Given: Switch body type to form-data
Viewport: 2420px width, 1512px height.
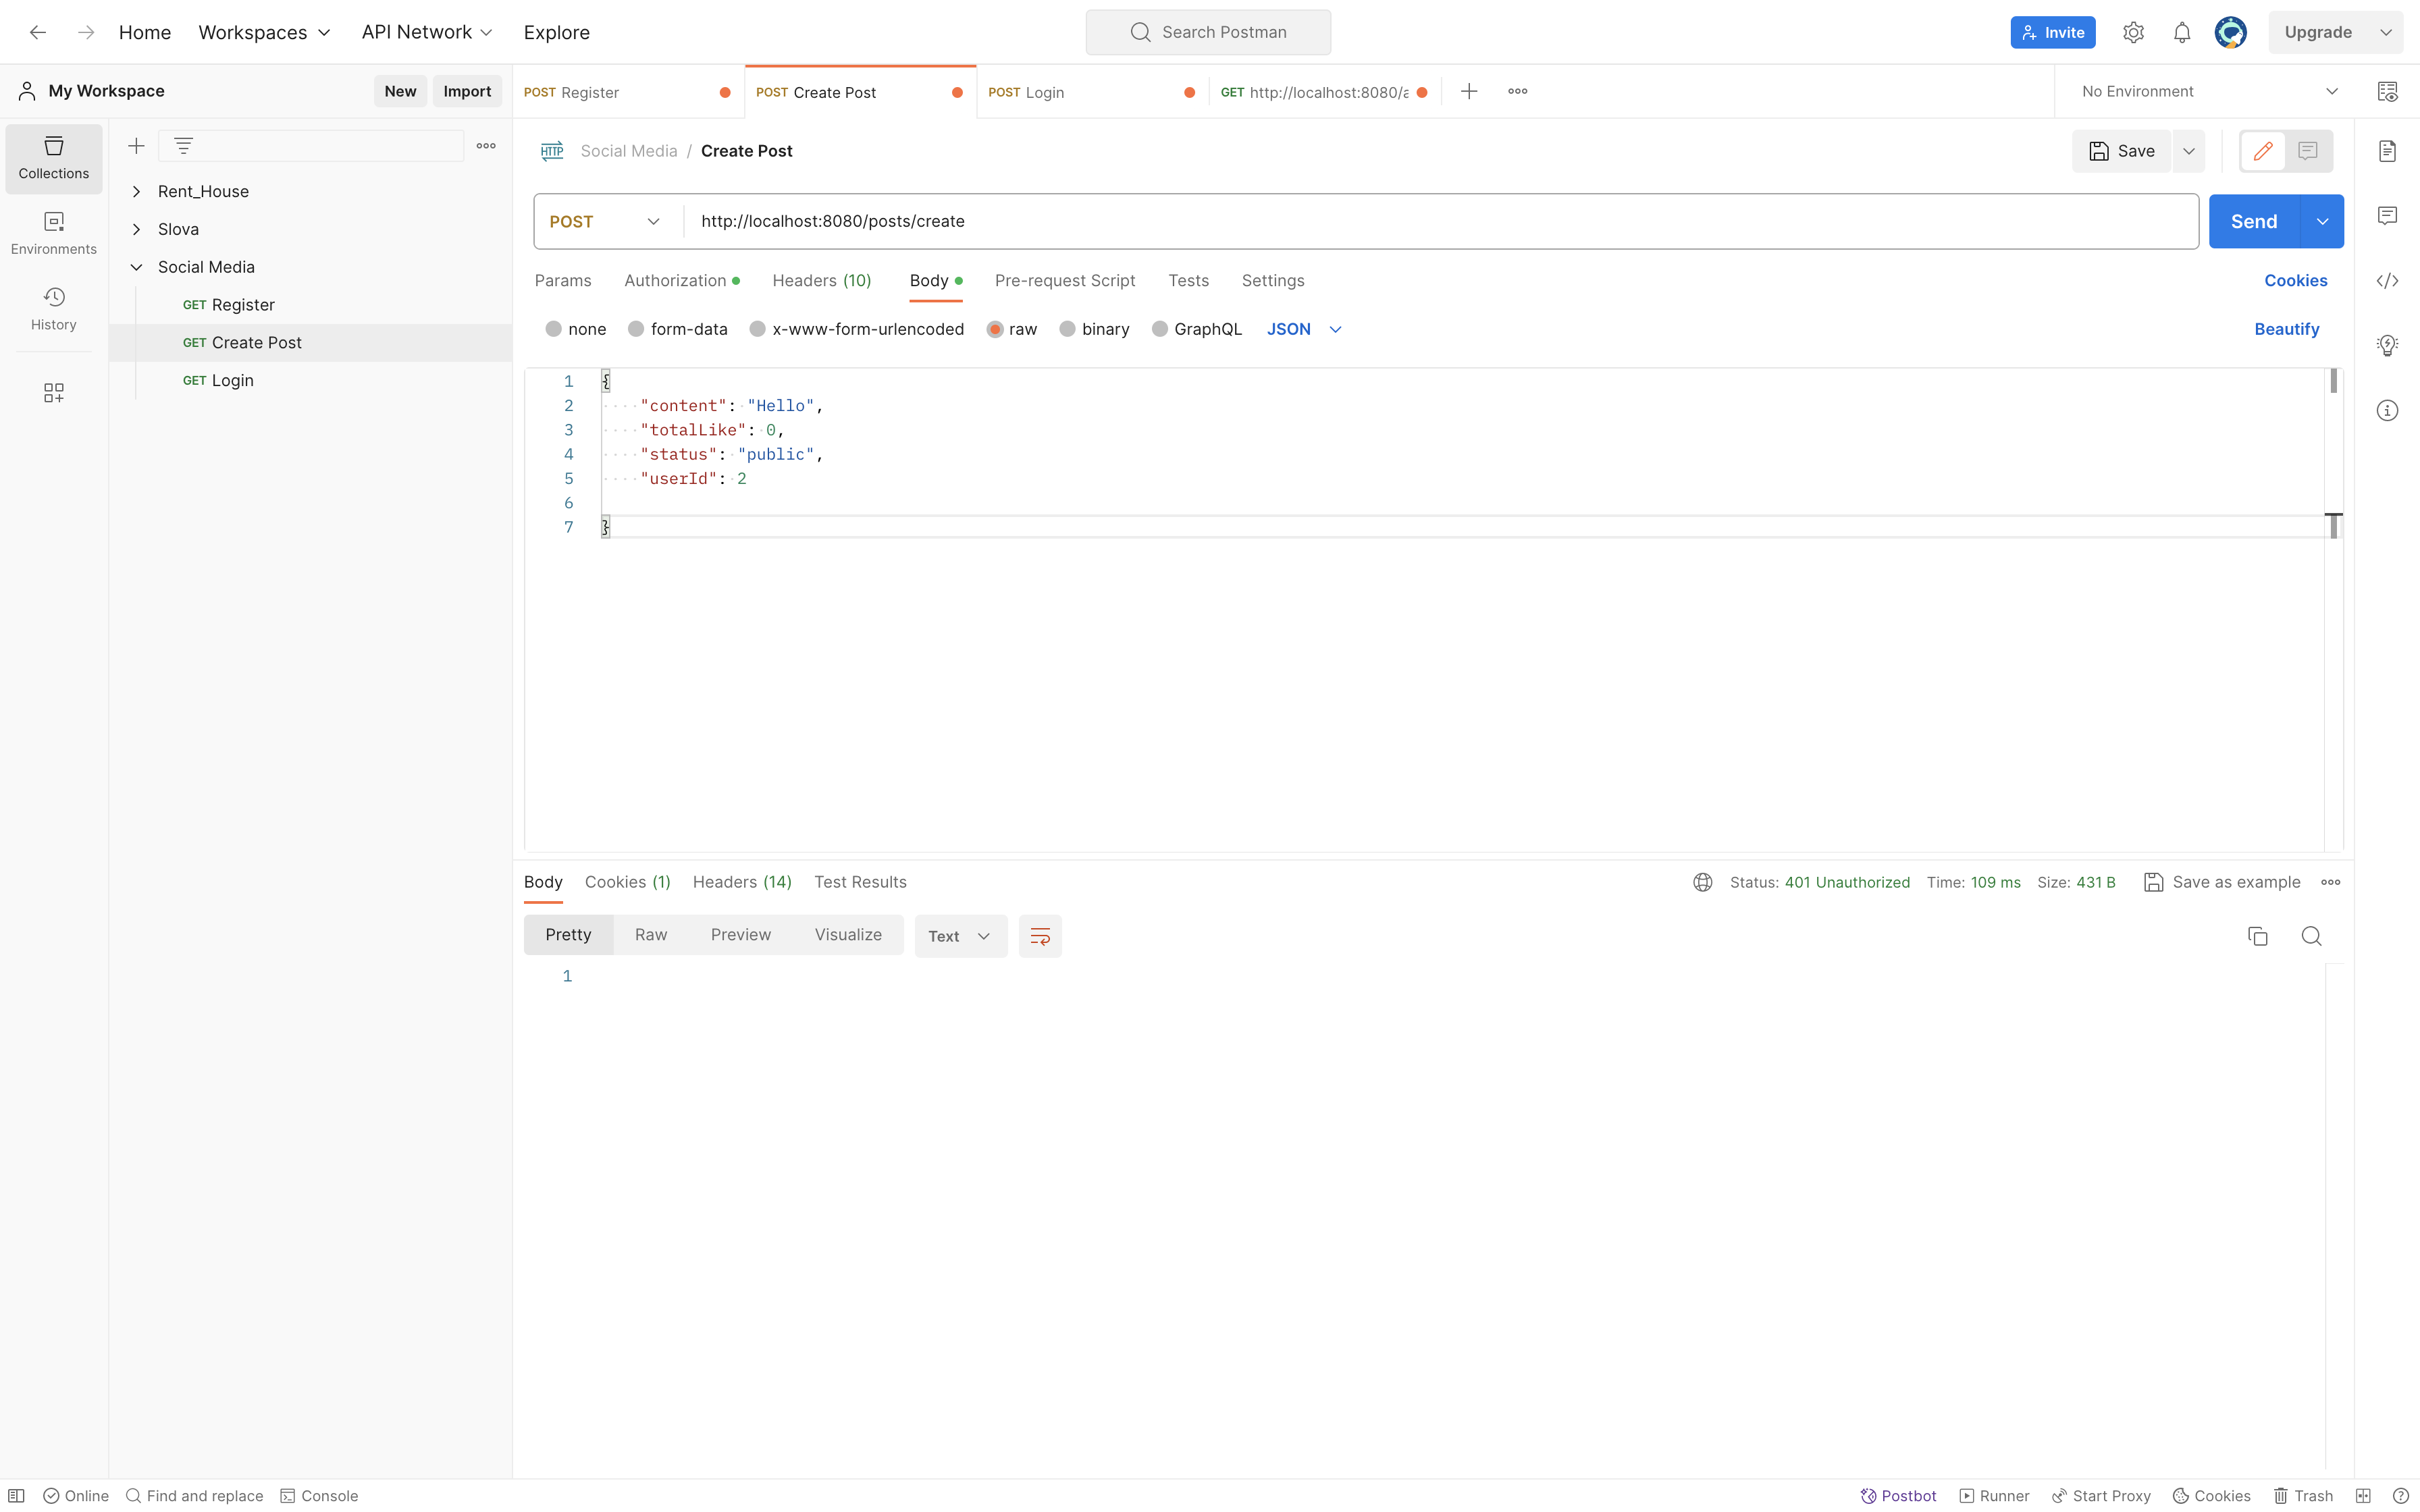Looking at the screenshot, I should (678, 328).
